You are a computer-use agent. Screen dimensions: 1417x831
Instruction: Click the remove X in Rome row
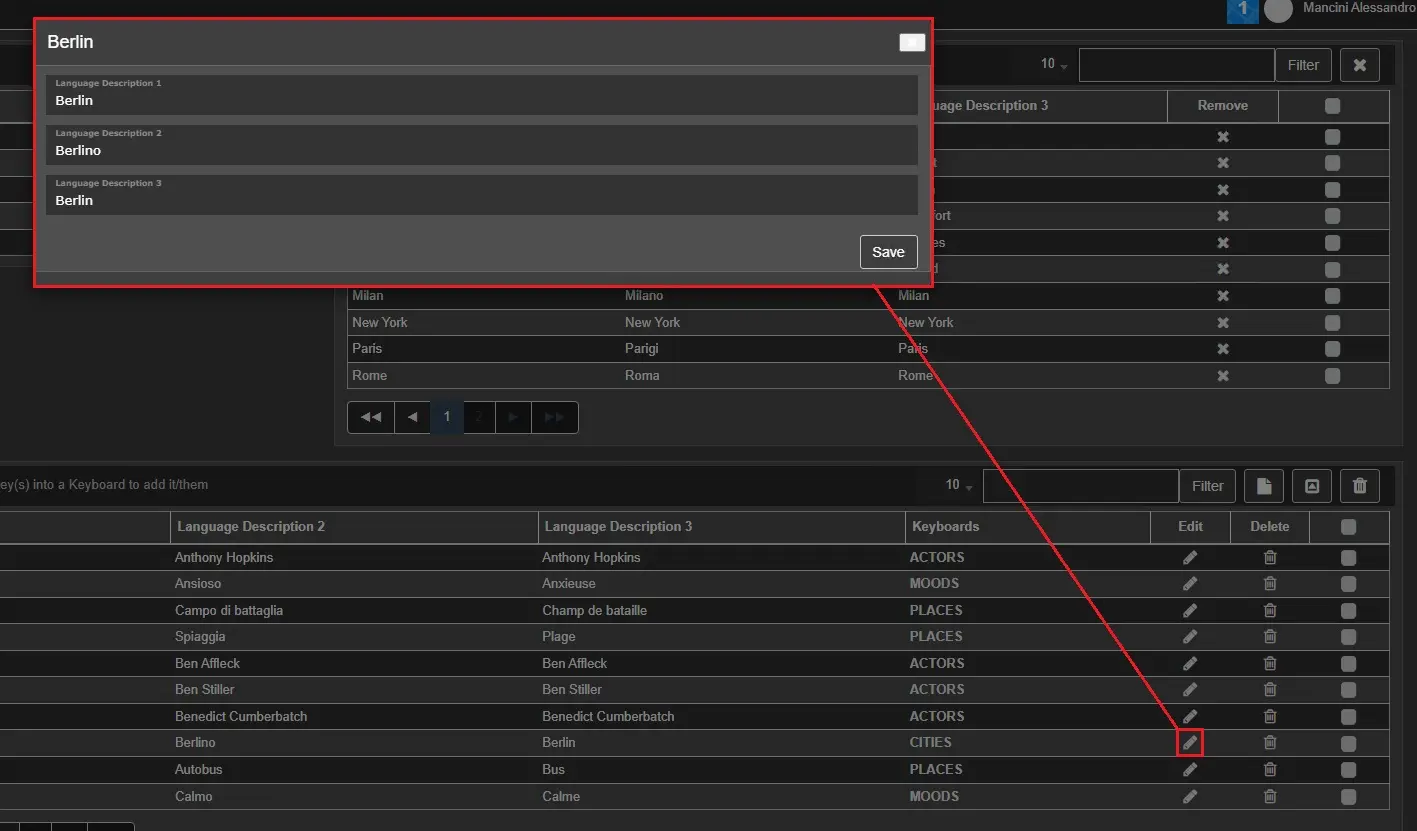point(1222,376)
